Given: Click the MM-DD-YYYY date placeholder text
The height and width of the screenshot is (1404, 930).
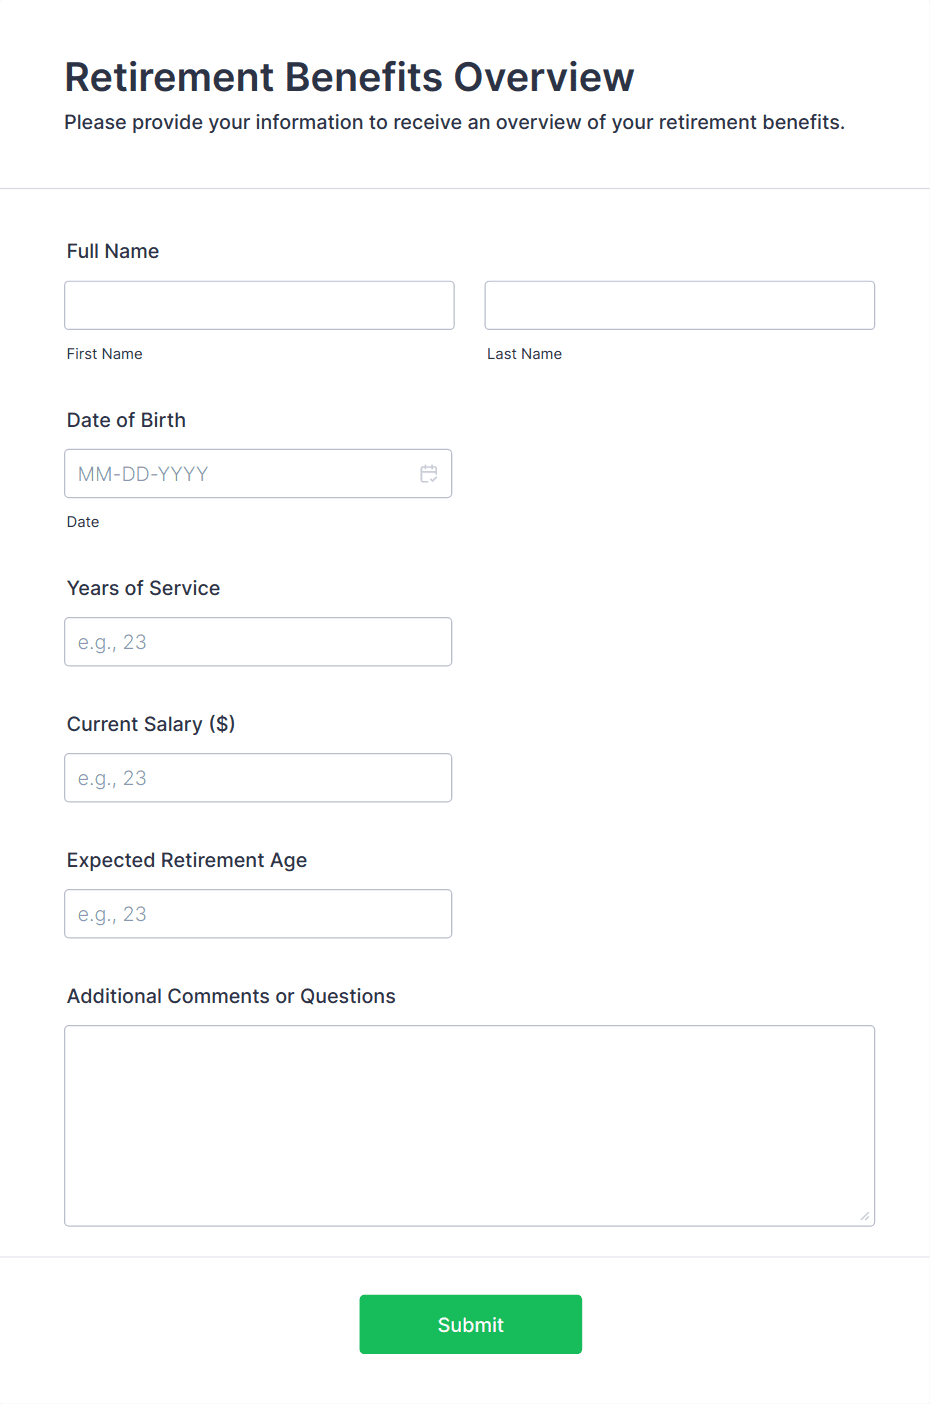Looking at the screenshot, I should [143, 474].
